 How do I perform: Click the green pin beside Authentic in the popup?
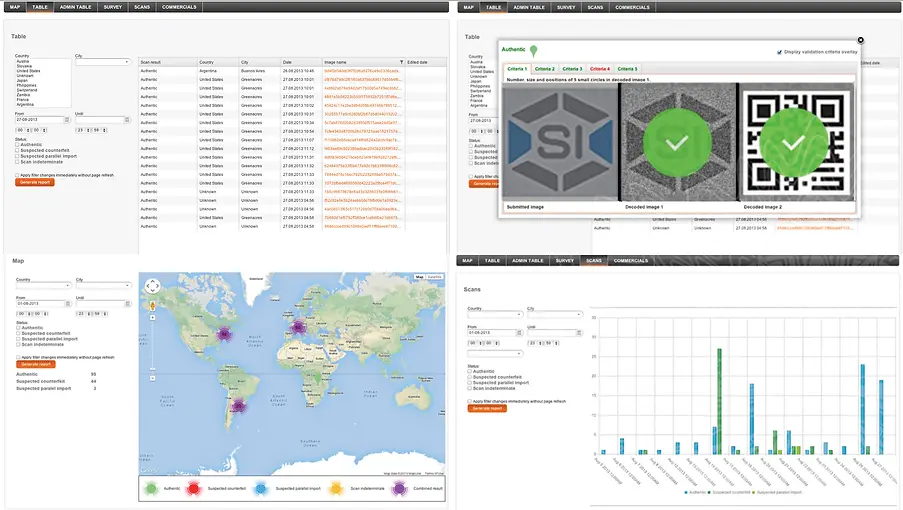pyautogui.click(x=533, y=51)
